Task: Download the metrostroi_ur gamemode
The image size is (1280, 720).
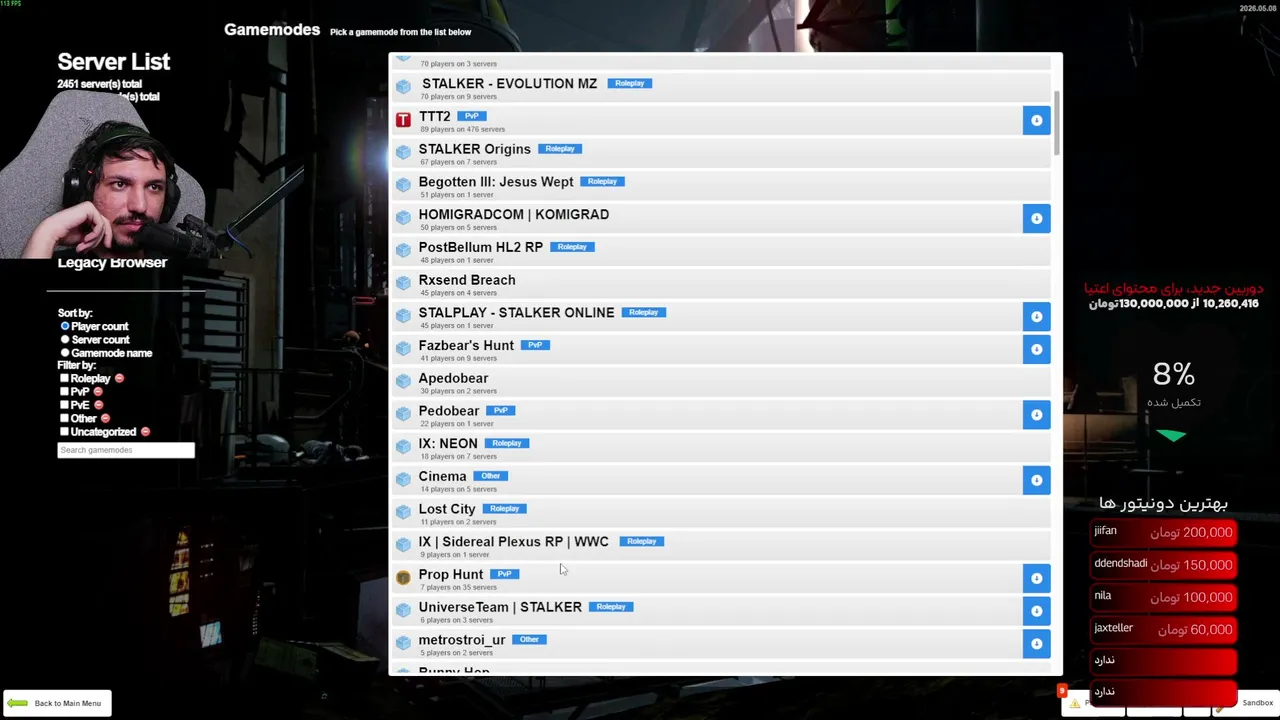Action: pos(1036,643)
